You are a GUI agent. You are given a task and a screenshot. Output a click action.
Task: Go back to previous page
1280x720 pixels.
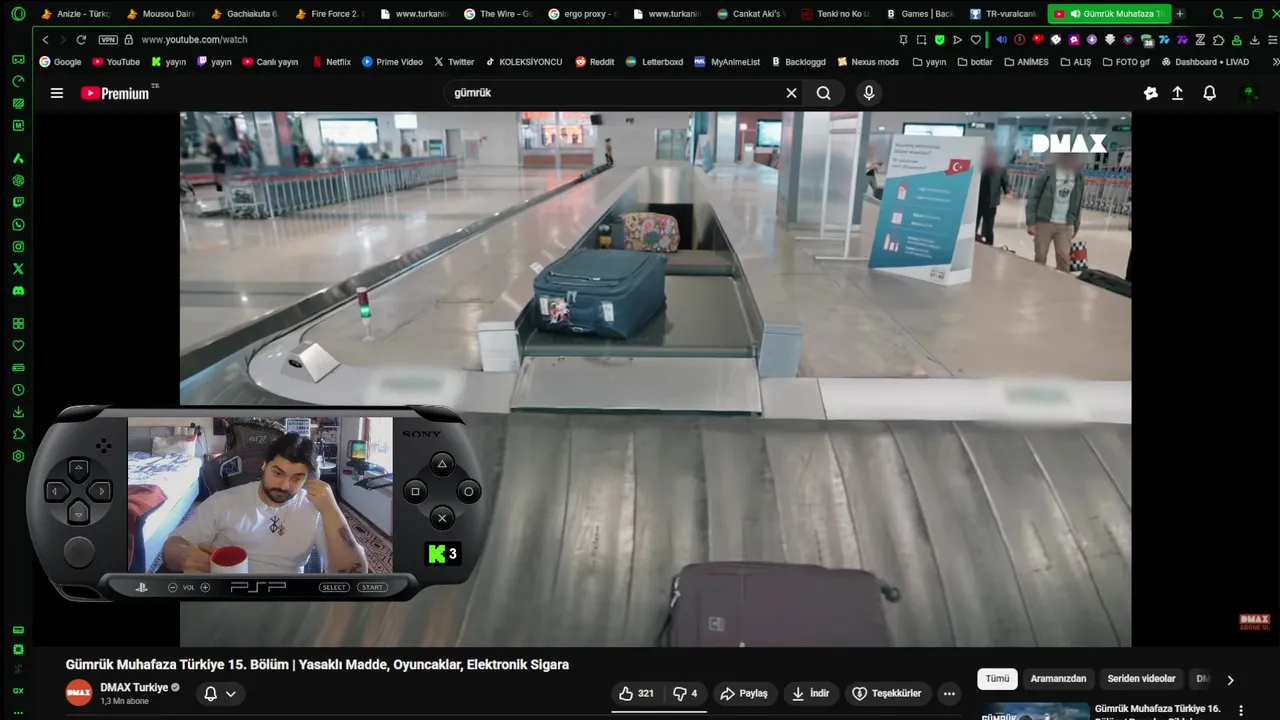click(45, 40)
